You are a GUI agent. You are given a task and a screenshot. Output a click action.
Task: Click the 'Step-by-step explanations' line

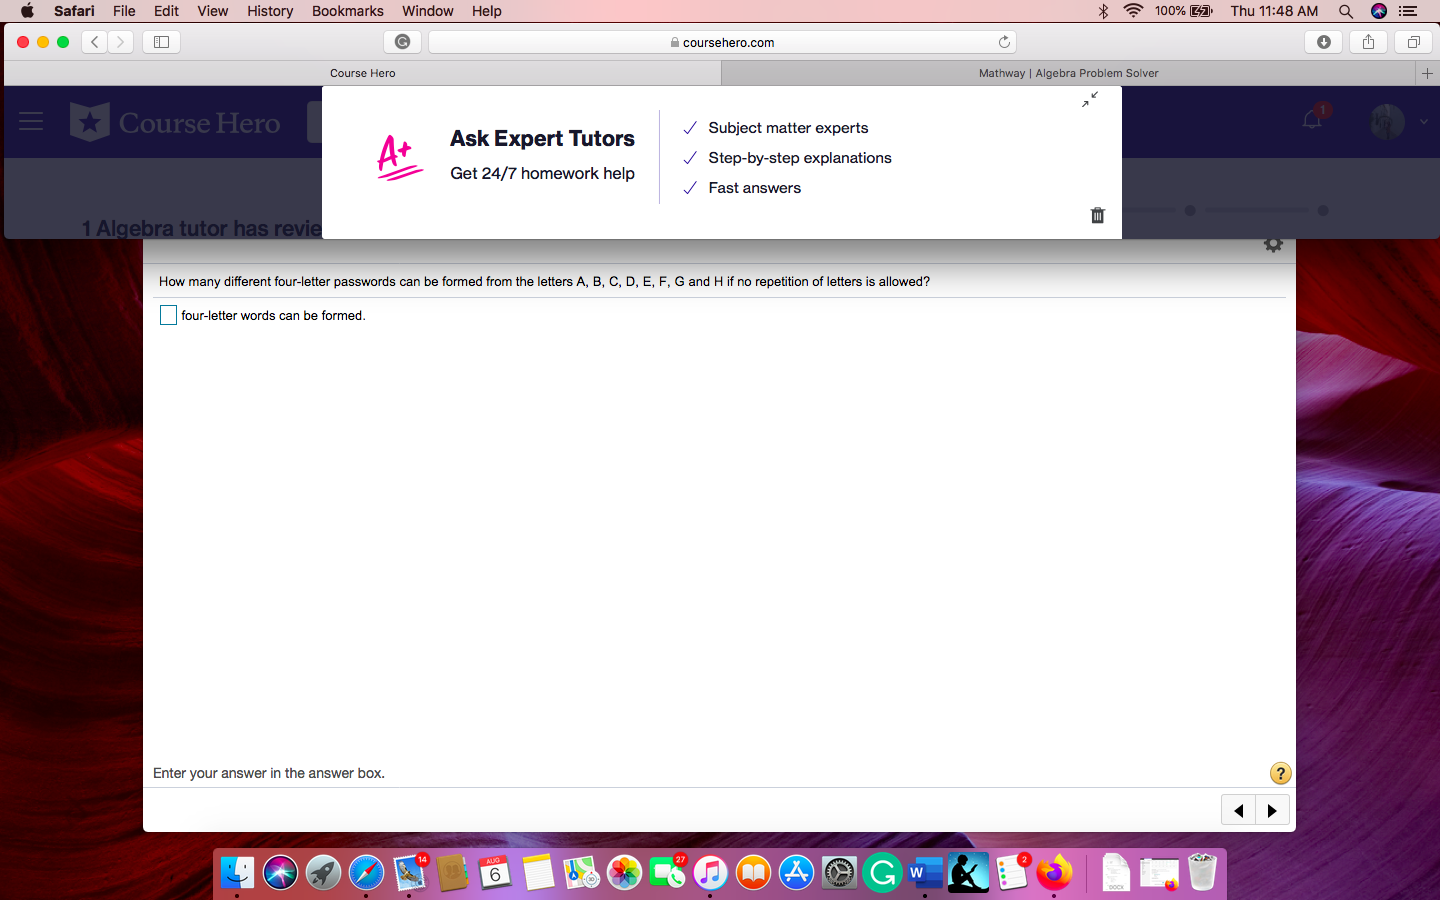(x=800, y=158)
